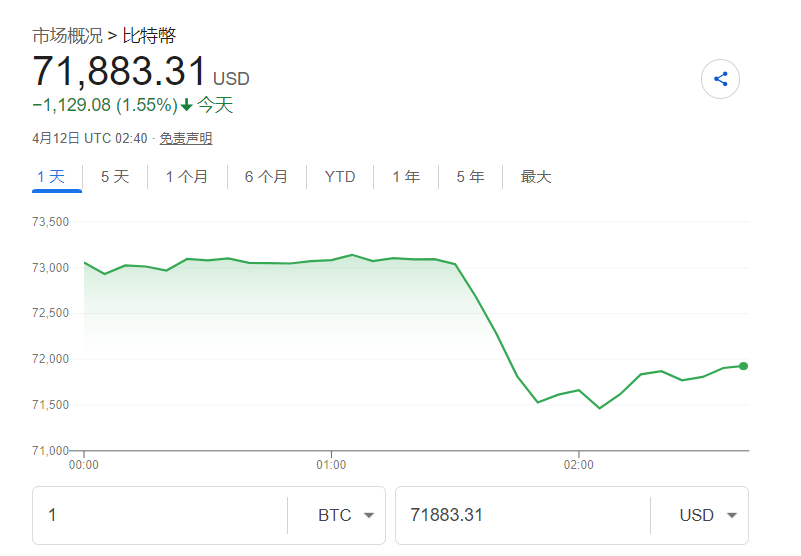801x556 pixels.
Task: Show the 5 年 price chart
Action: pyautogui.click(x=470, y=177)
